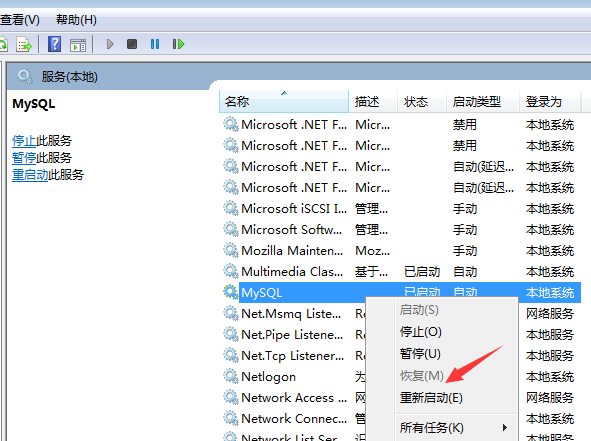Select the Net.Tcp Listener... service
591x441 pixels.
point(292,356)
